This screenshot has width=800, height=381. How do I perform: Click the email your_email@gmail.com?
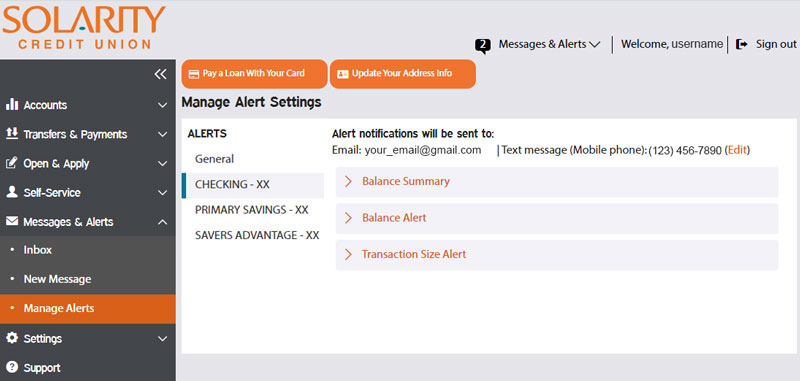[x=423, y=150]
